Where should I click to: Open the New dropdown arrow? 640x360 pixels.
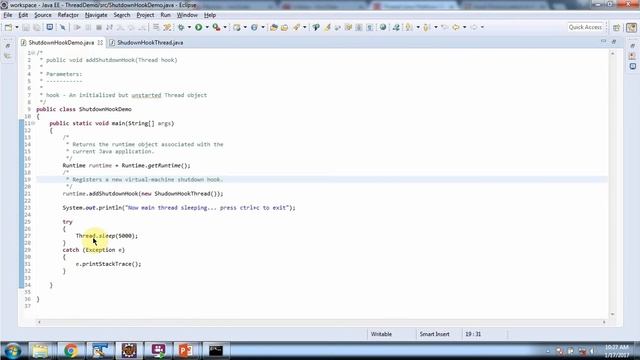tap(17, 27)
